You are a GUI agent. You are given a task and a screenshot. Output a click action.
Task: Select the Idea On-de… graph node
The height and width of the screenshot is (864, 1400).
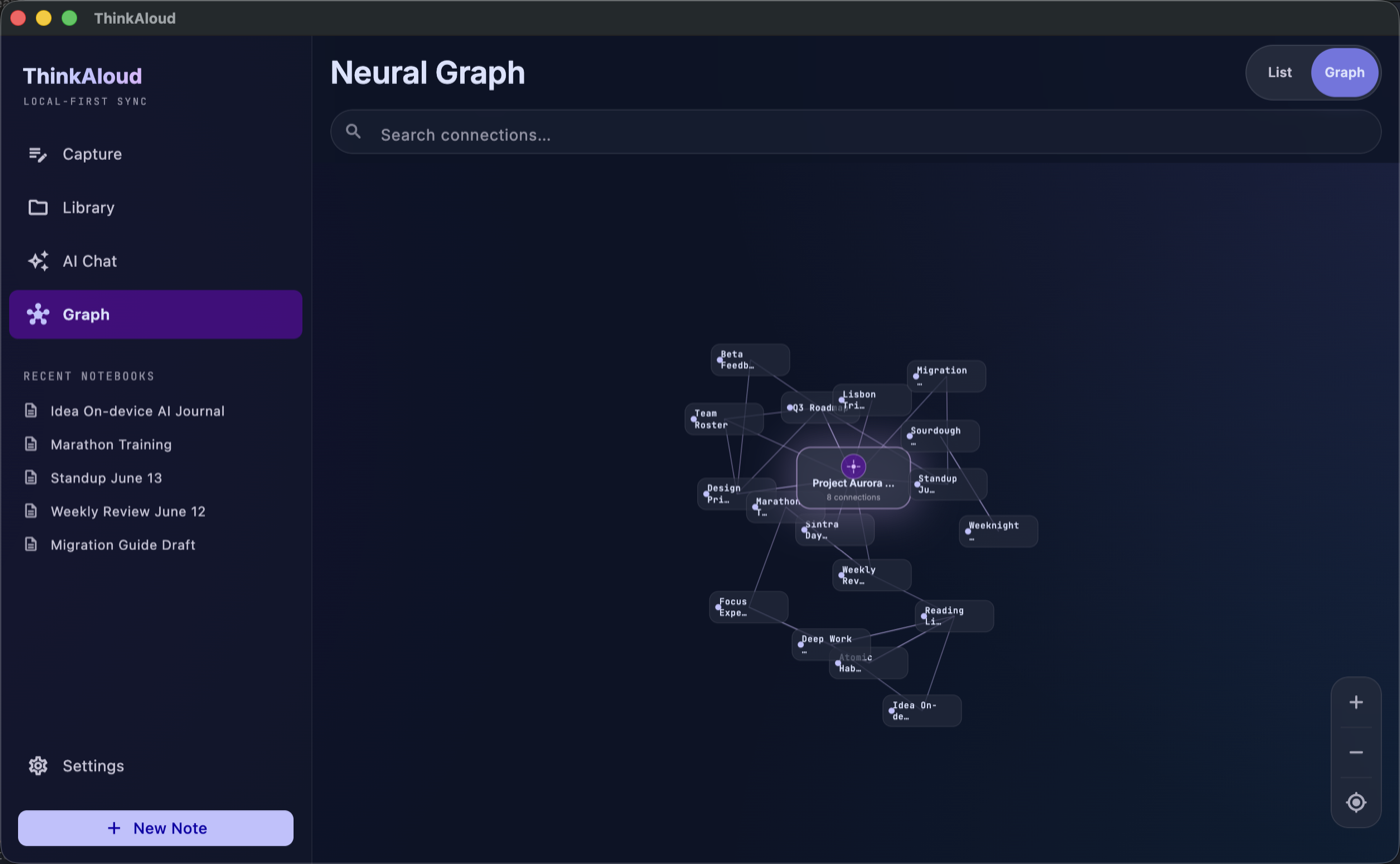pos(922,711)
